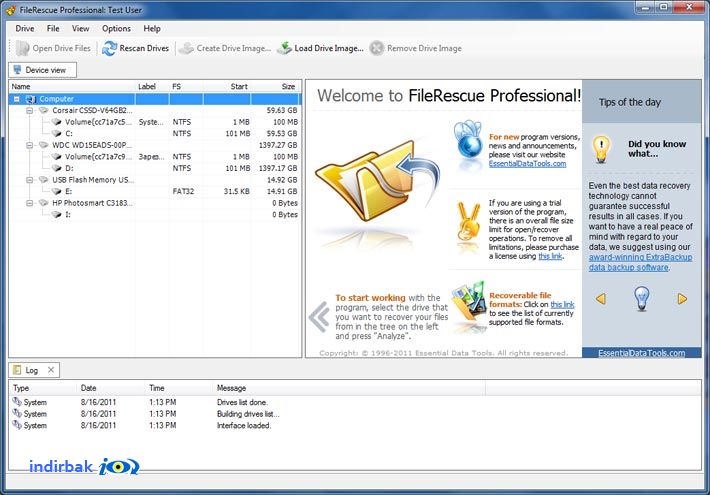This screenshot has height=495, width=710.
Task: Open award-winning ExtraBackup software link
Action: click(x=640, y=262)
